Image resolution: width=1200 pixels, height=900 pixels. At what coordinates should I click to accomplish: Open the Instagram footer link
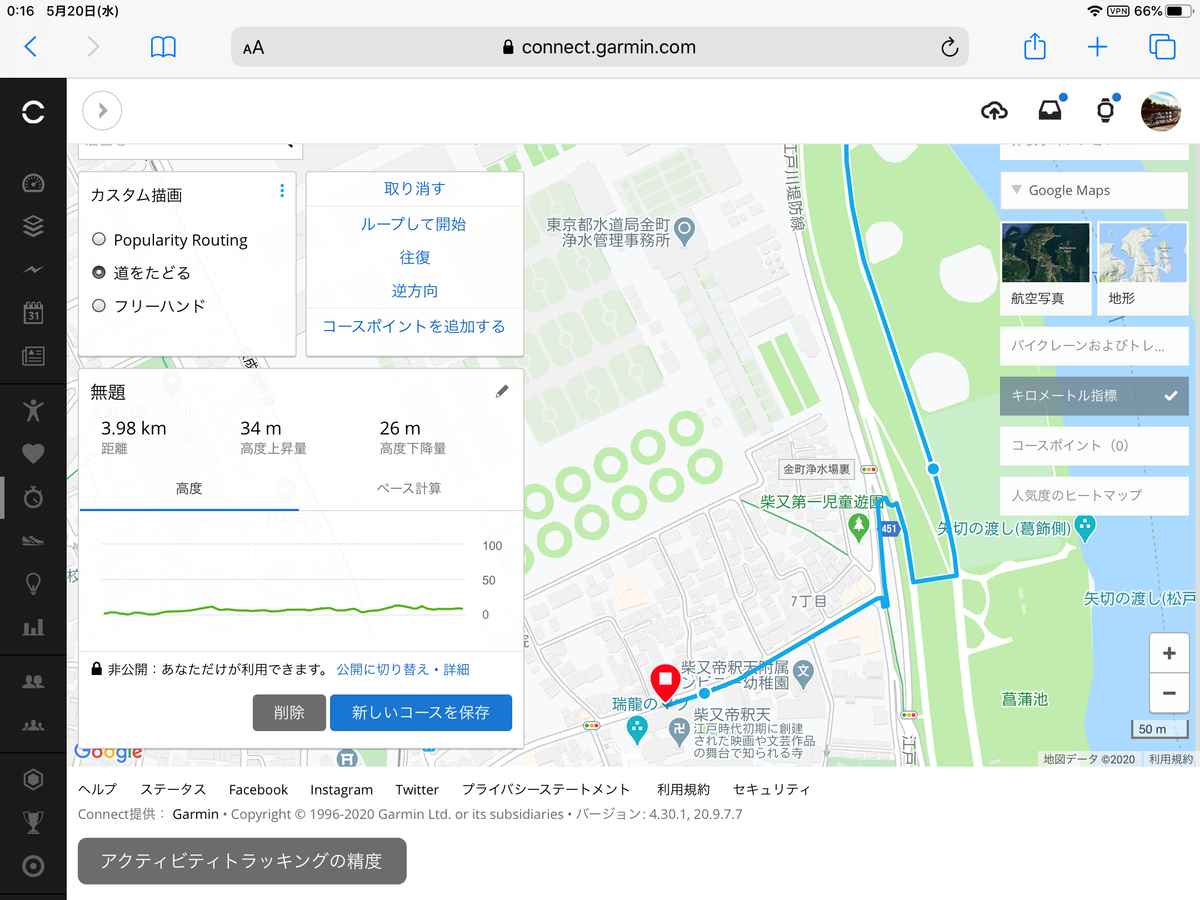tap(341, 789)
